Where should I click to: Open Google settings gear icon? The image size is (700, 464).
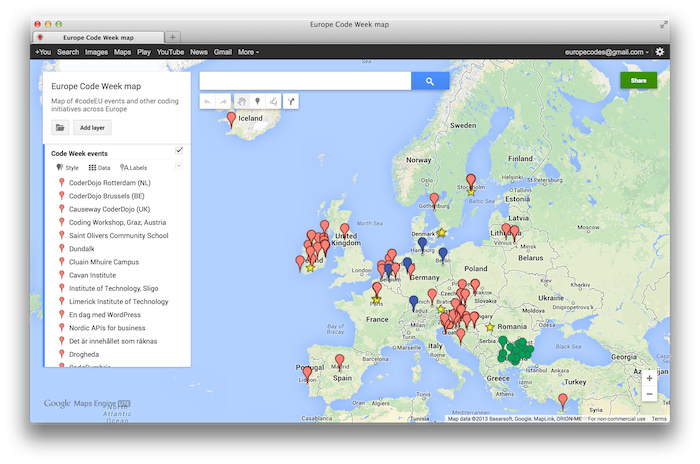659,52
